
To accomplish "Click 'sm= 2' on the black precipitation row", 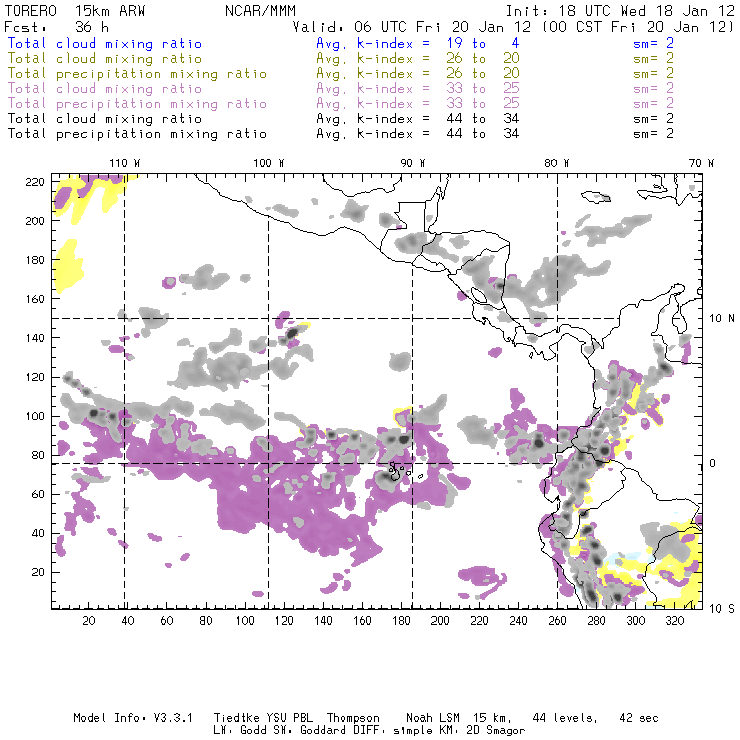I will point(653,134).
